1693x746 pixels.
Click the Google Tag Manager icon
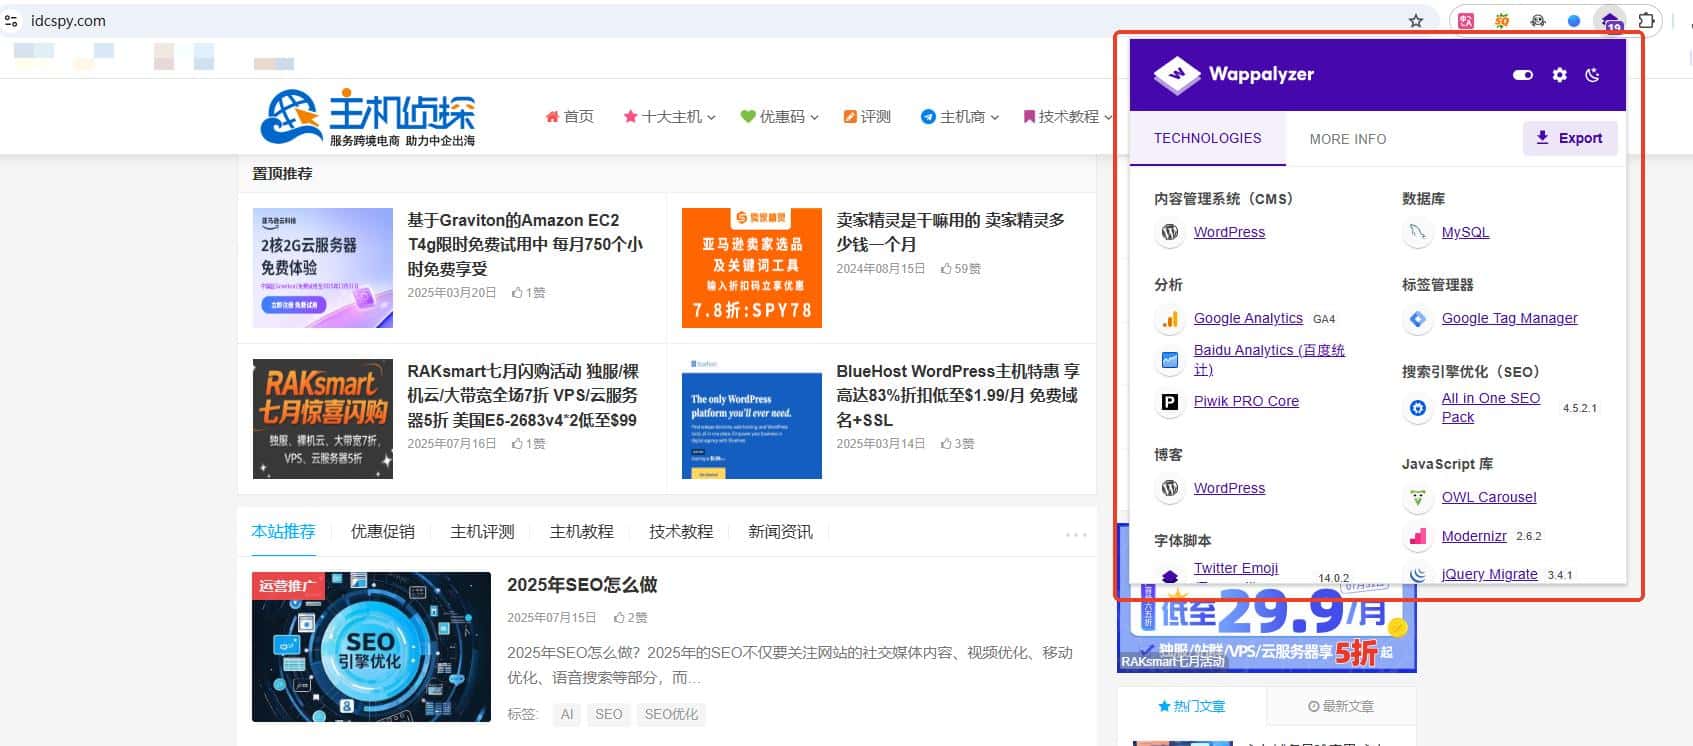[1417, 319]
